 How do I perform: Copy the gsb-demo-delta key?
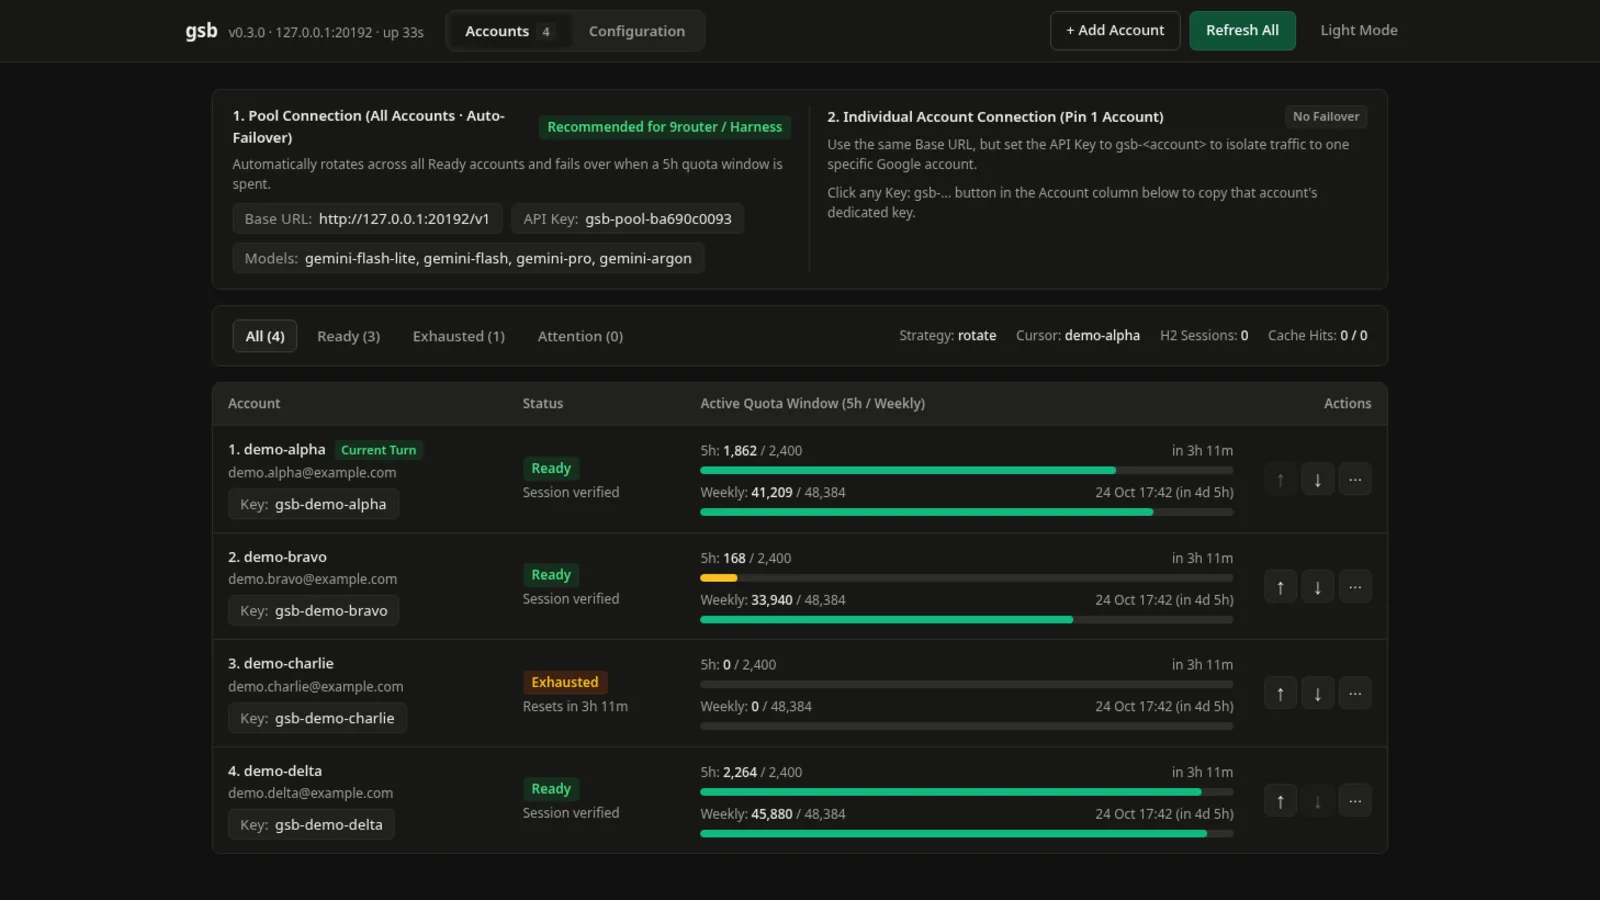click(x=311, y=824)
